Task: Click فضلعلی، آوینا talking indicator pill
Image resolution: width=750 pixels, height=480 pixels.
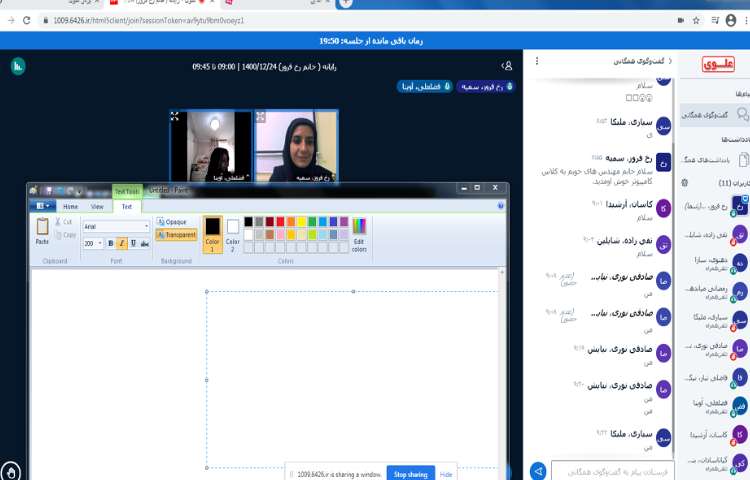Action: click(424, 87)
